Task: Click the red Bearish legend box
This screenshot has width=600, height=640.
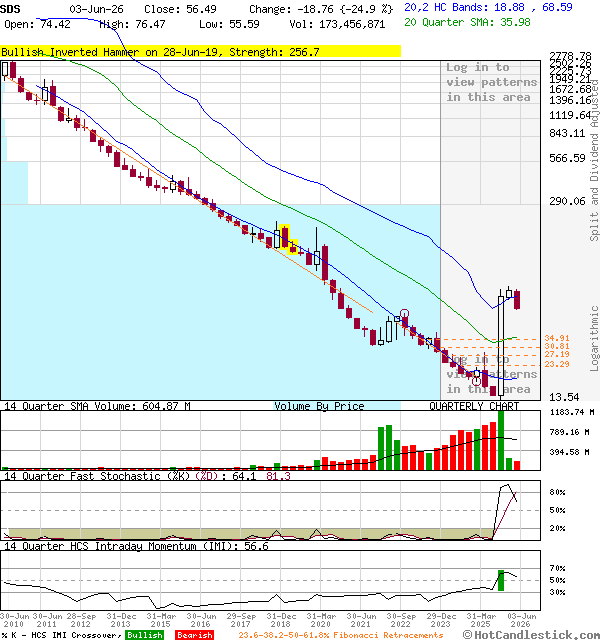Action: 195,635
